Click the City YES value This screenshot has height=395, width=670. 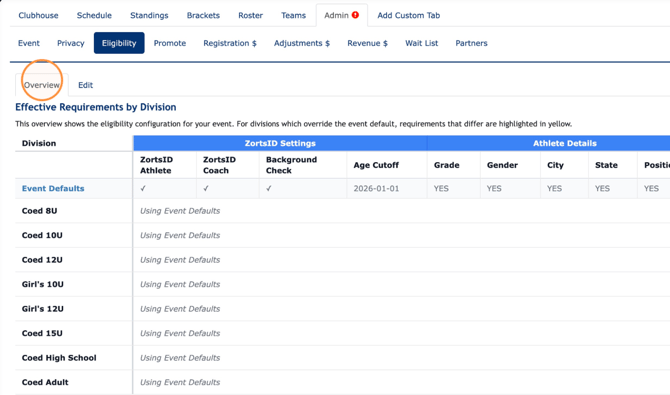point(554,189)
